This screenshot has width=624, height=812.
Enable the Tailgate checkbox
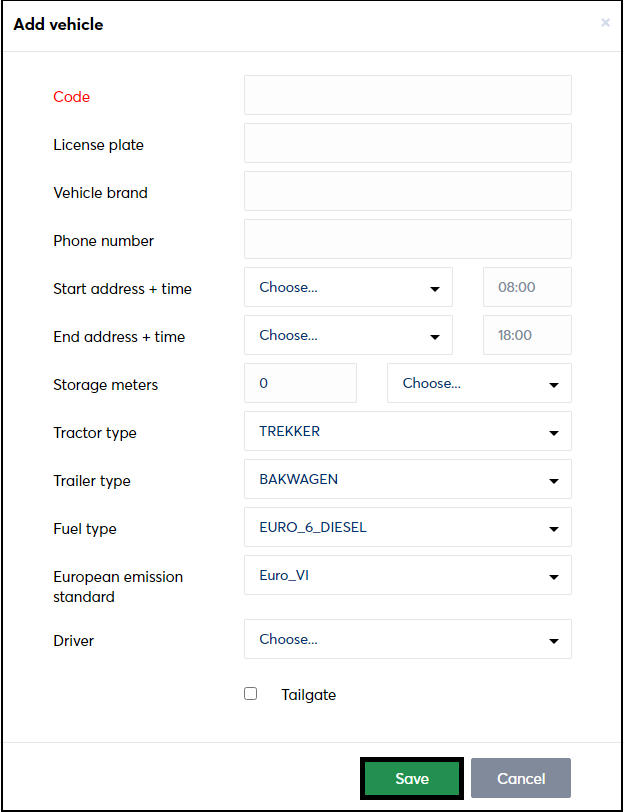click(251, 693)
